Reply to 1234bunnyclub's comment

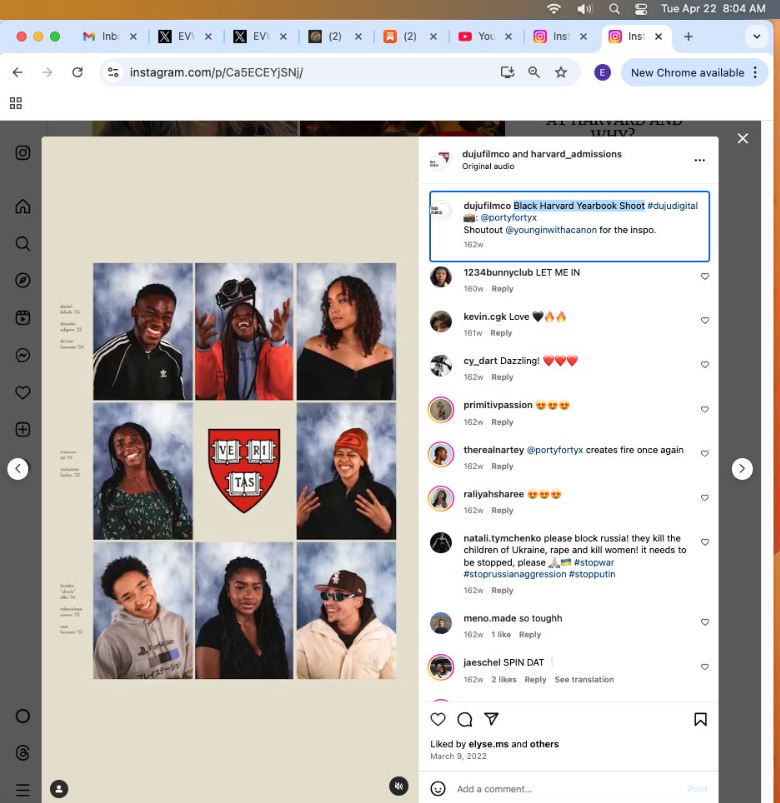502,289
